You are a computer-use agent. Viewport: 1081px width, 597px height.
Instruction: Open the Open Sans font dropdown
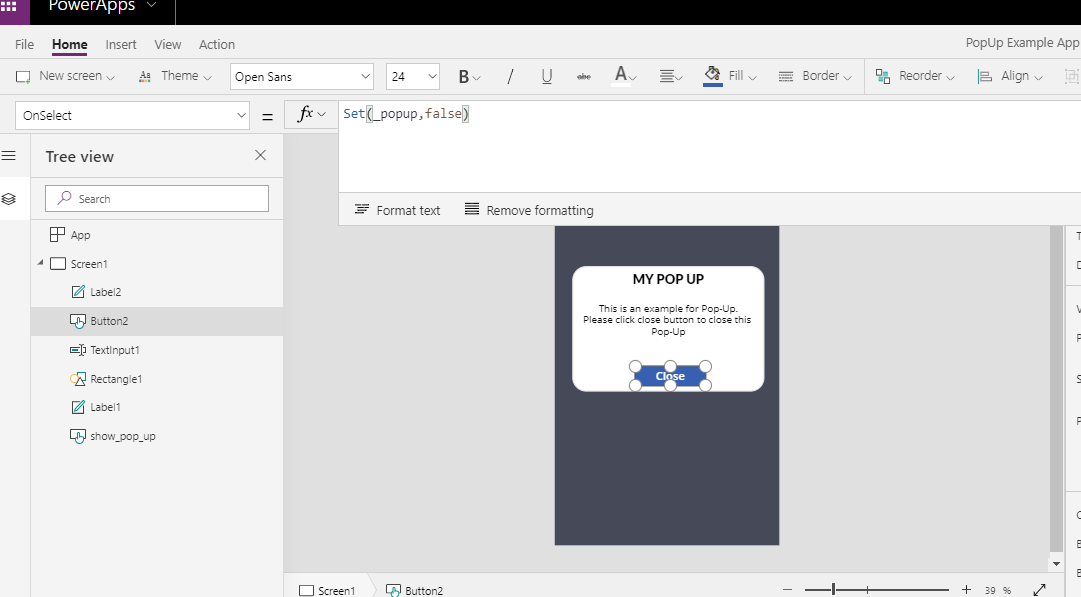[300, 76]
